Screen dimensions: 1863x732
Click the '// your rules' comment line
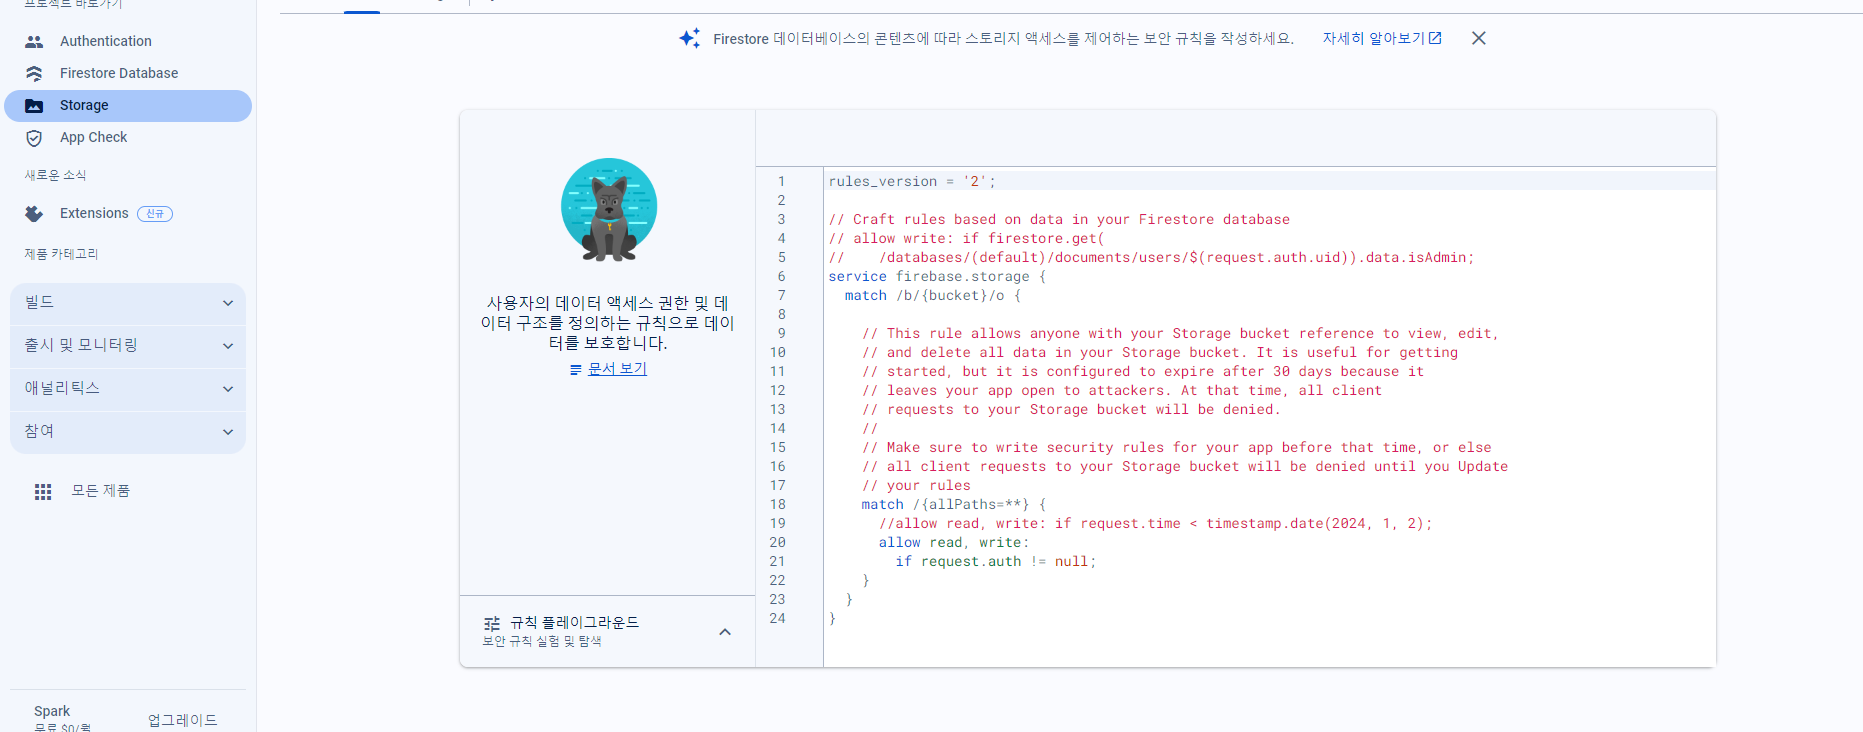point(916,485)
